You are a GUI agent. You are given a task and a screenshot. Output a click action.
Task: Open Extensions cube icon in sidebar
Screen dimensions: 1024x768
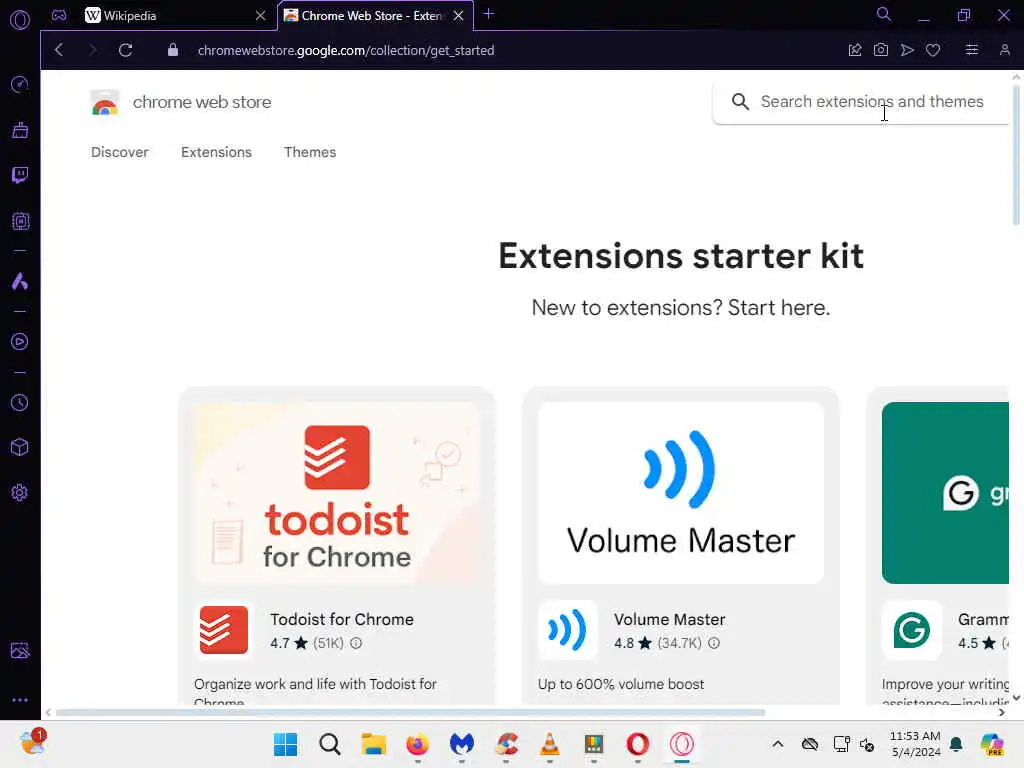[20, 447]
